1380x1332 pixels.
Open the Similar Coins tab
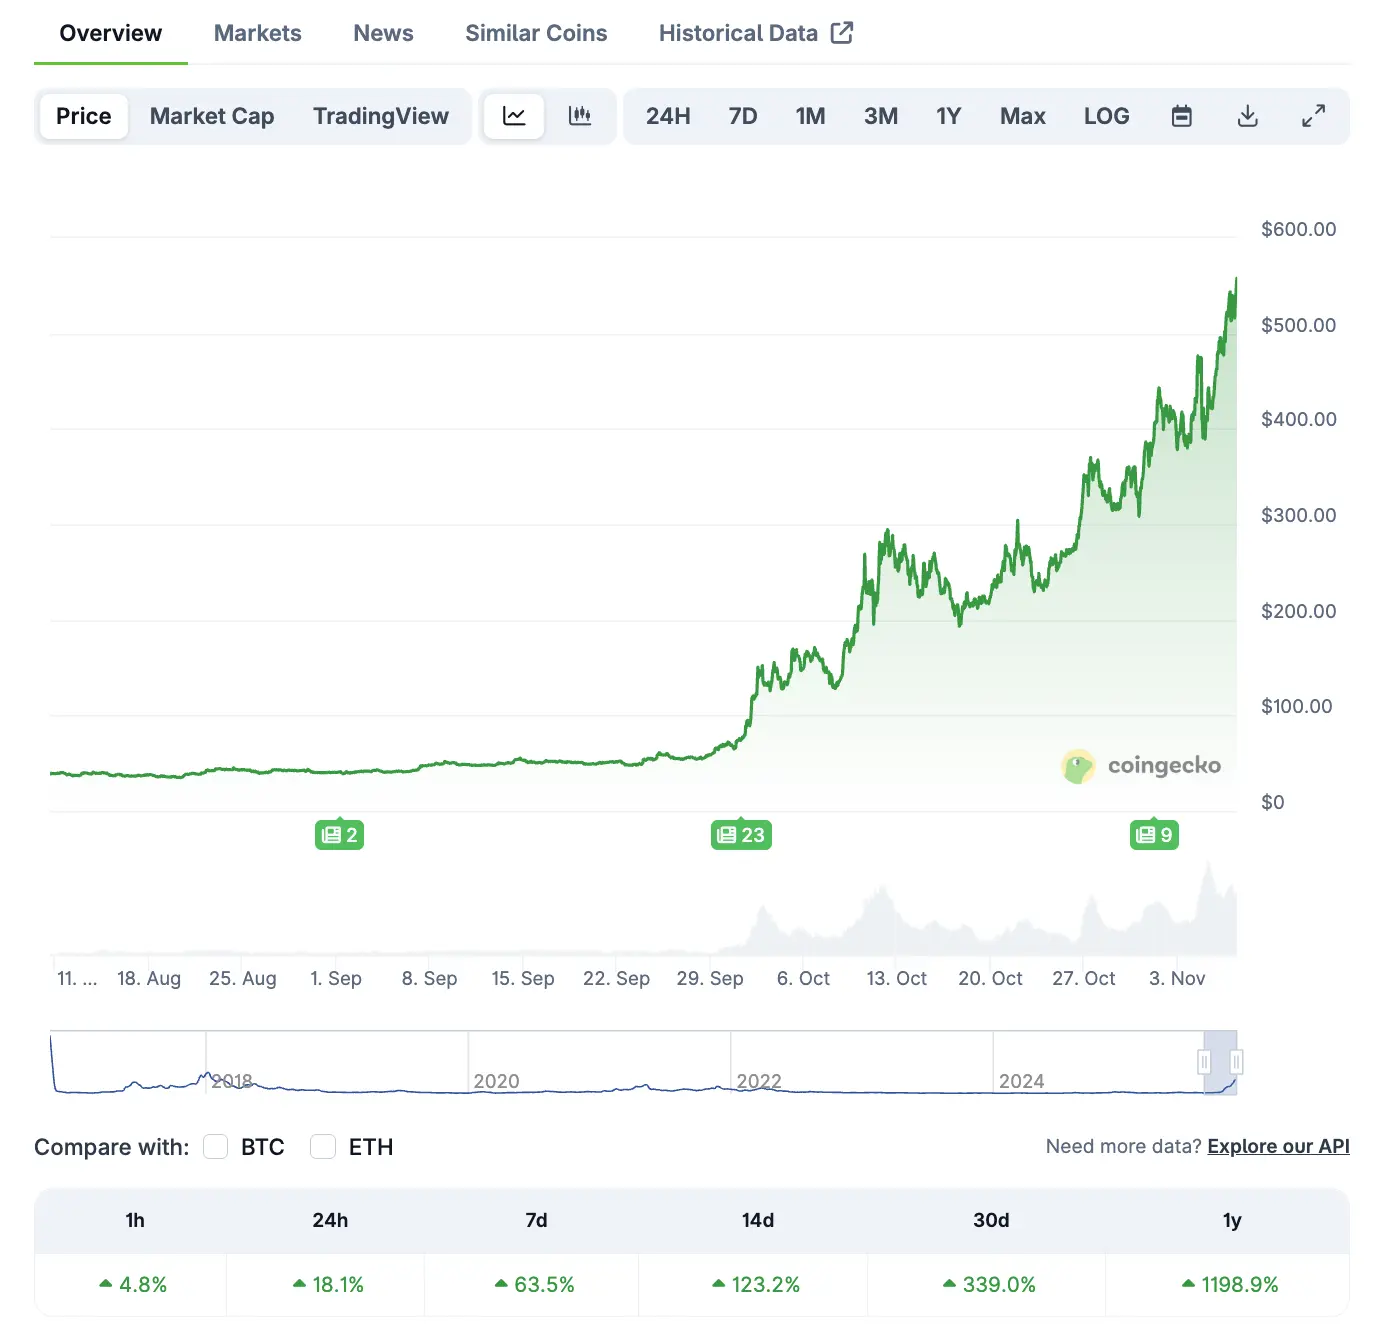click(x=536, y=33)
